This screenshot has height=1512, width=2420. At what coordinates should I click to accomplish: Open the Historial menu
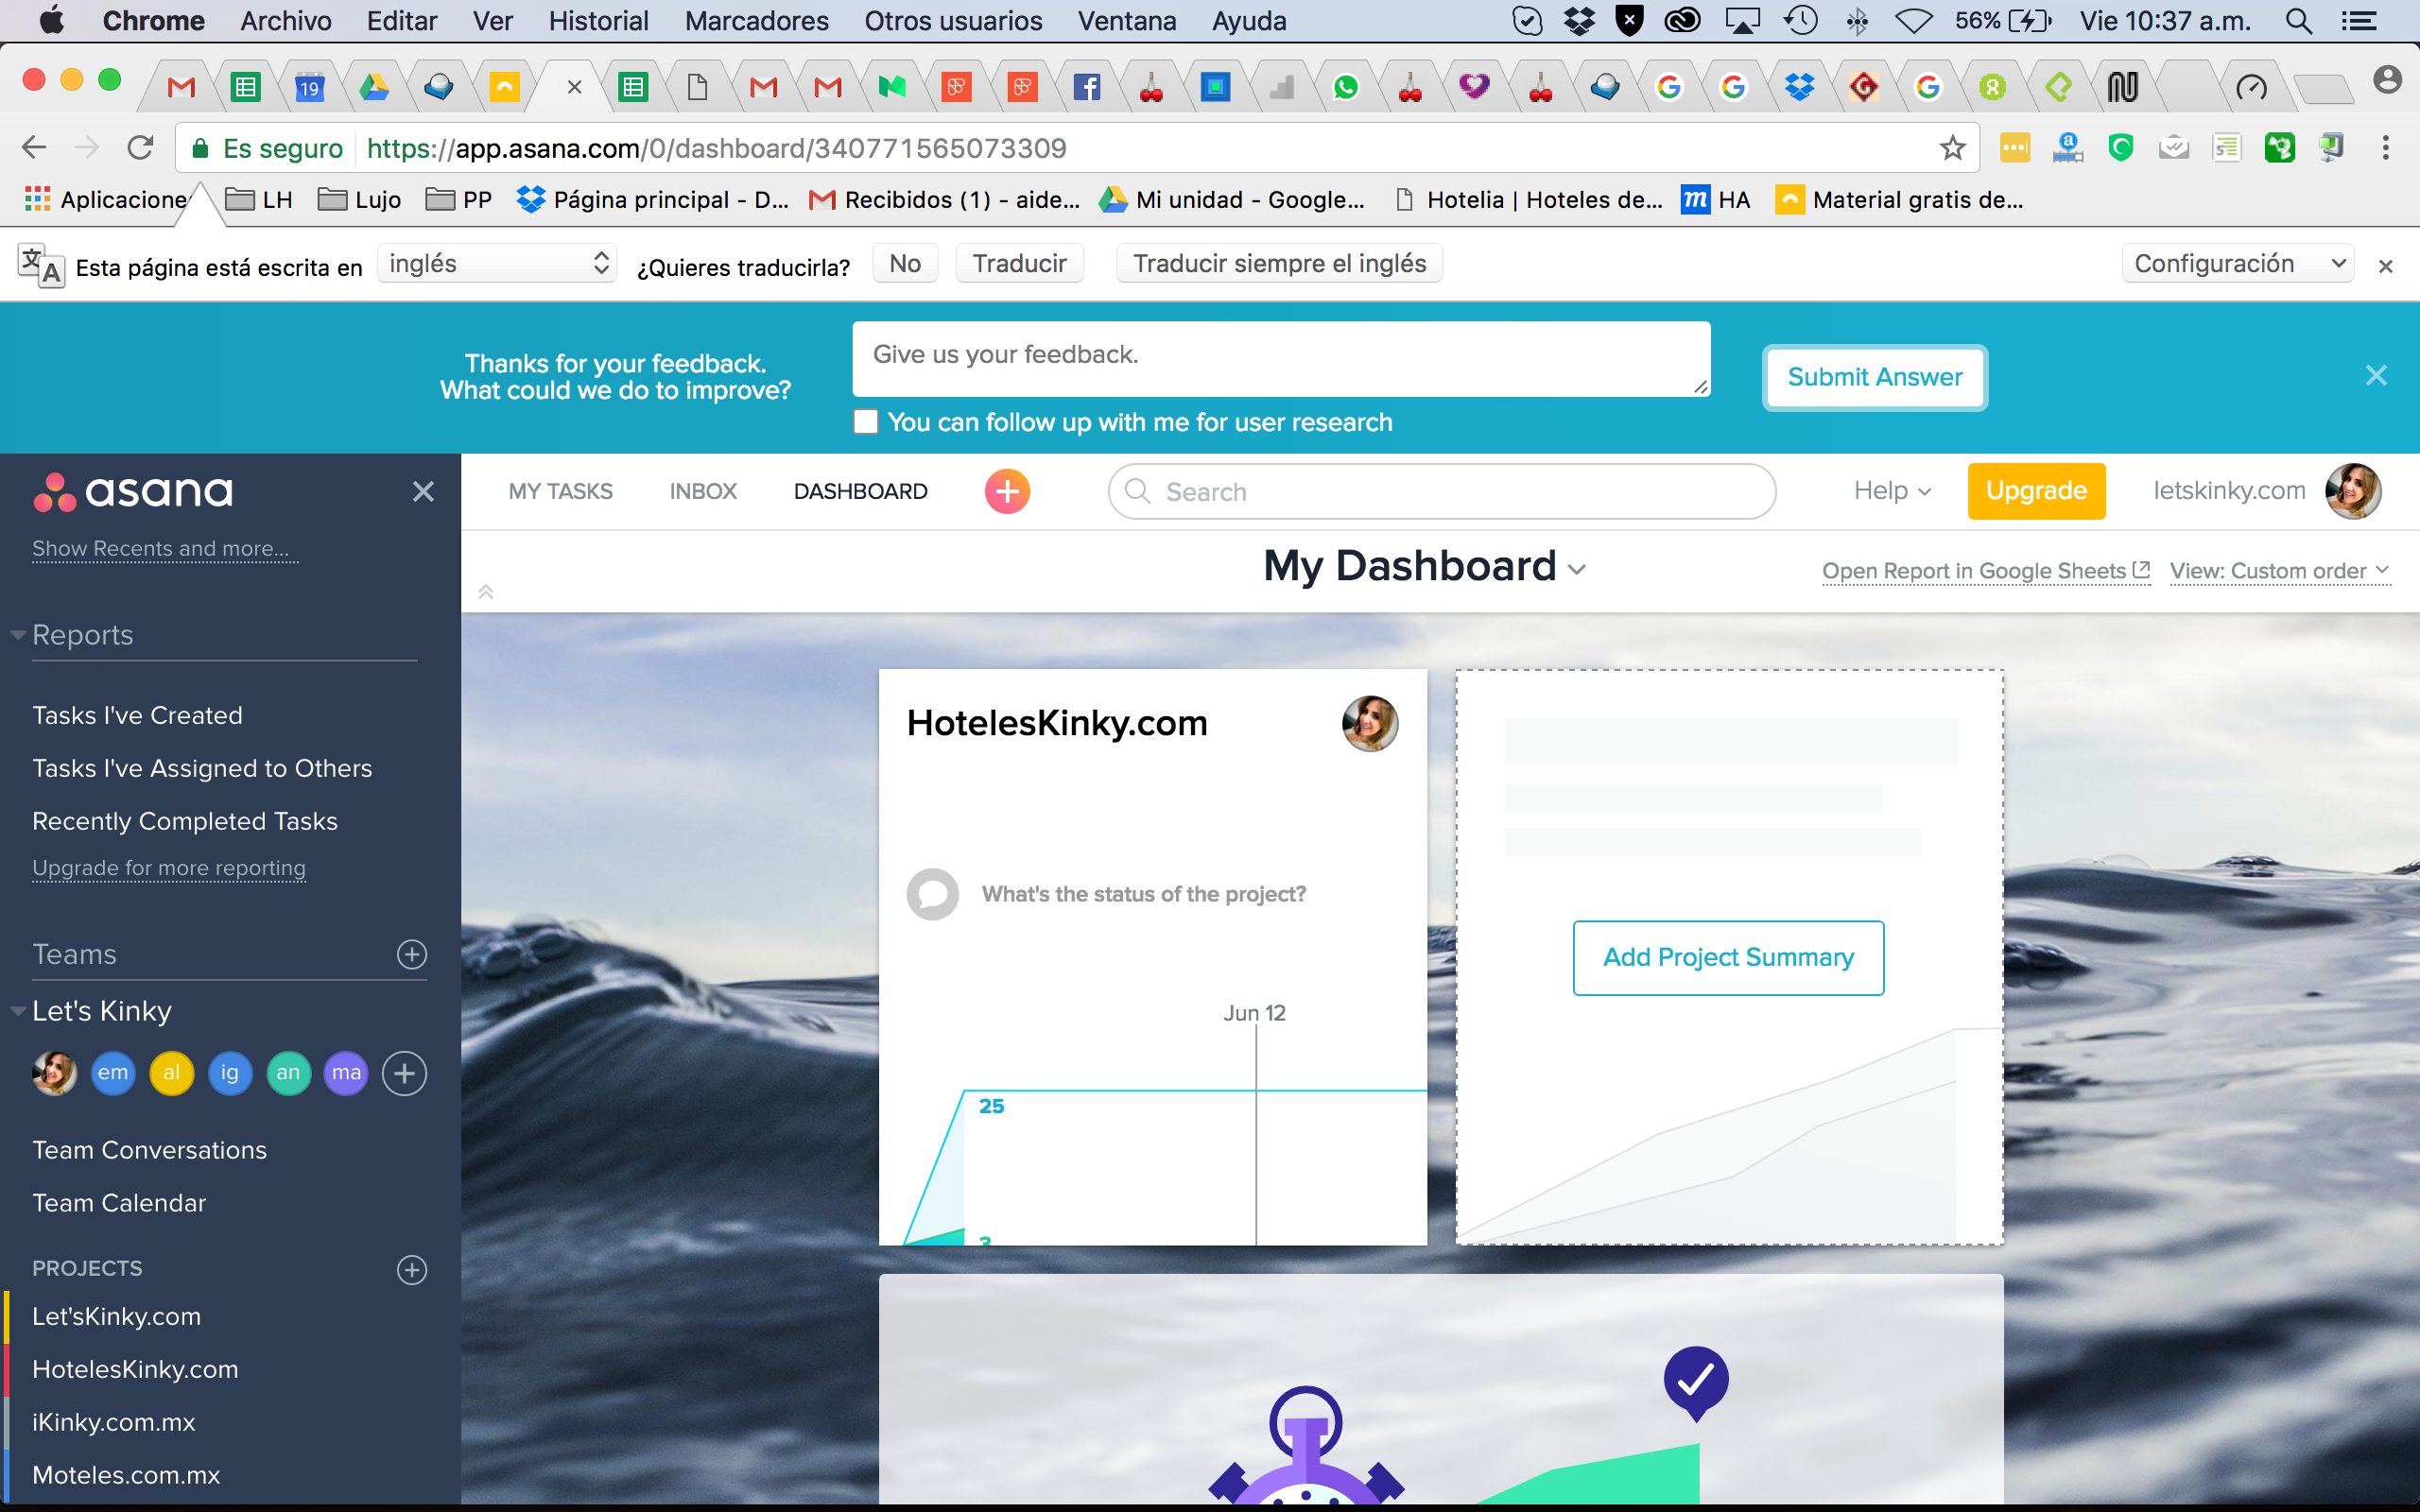click(x=598, y=21)
